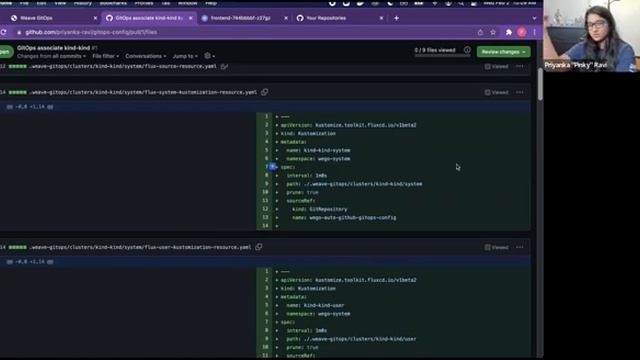
Task: Copy the flux-user-kustomization-resource.yaml file path
Action: pyautogui.click(x=259, y=247)
